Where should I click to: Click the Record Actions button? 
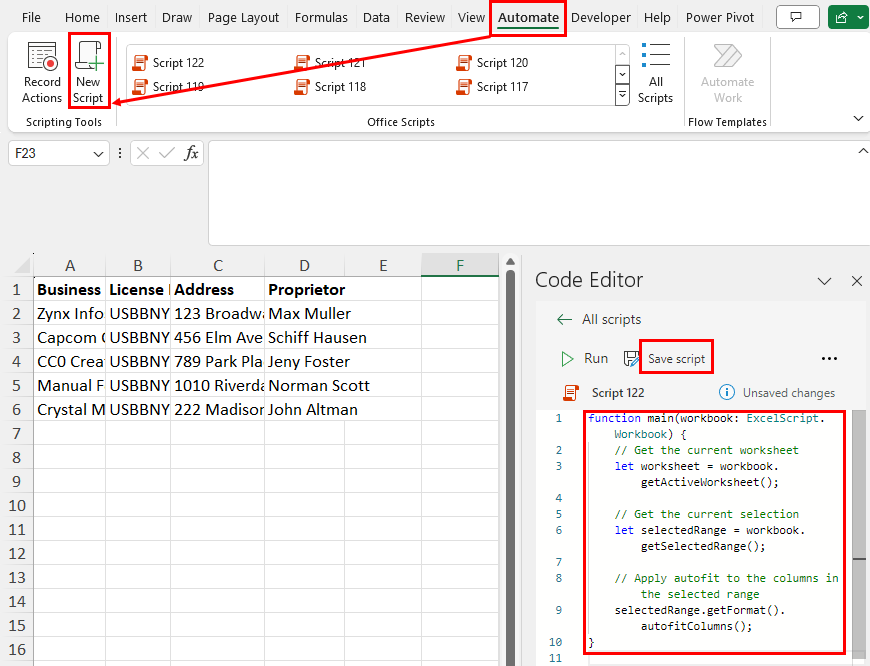pyautogui.click(x=42, y=72)
